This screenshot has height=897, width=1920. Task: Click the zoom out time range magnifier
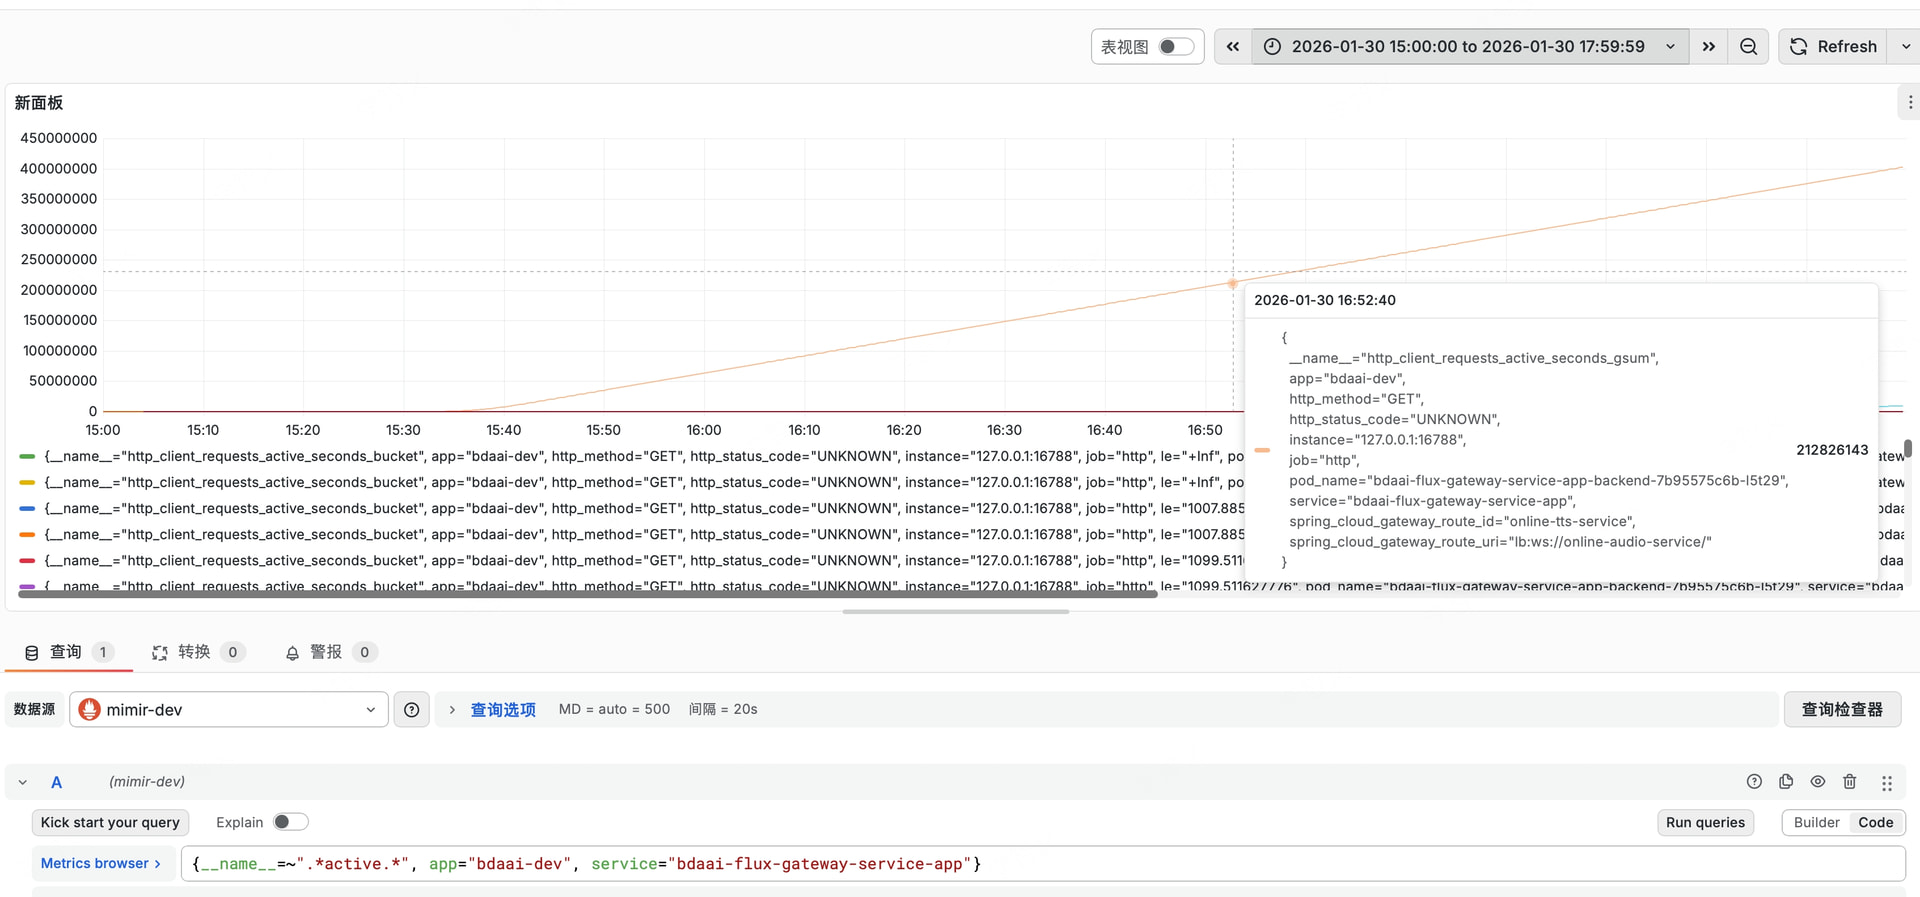tap(1748, 46)
